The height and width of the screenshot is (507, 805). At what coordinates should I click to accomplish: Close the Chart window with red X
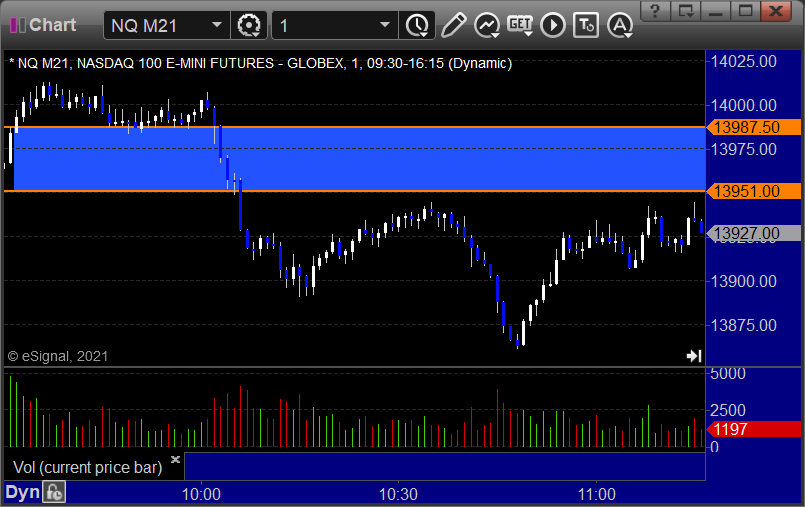click(776, 11)
